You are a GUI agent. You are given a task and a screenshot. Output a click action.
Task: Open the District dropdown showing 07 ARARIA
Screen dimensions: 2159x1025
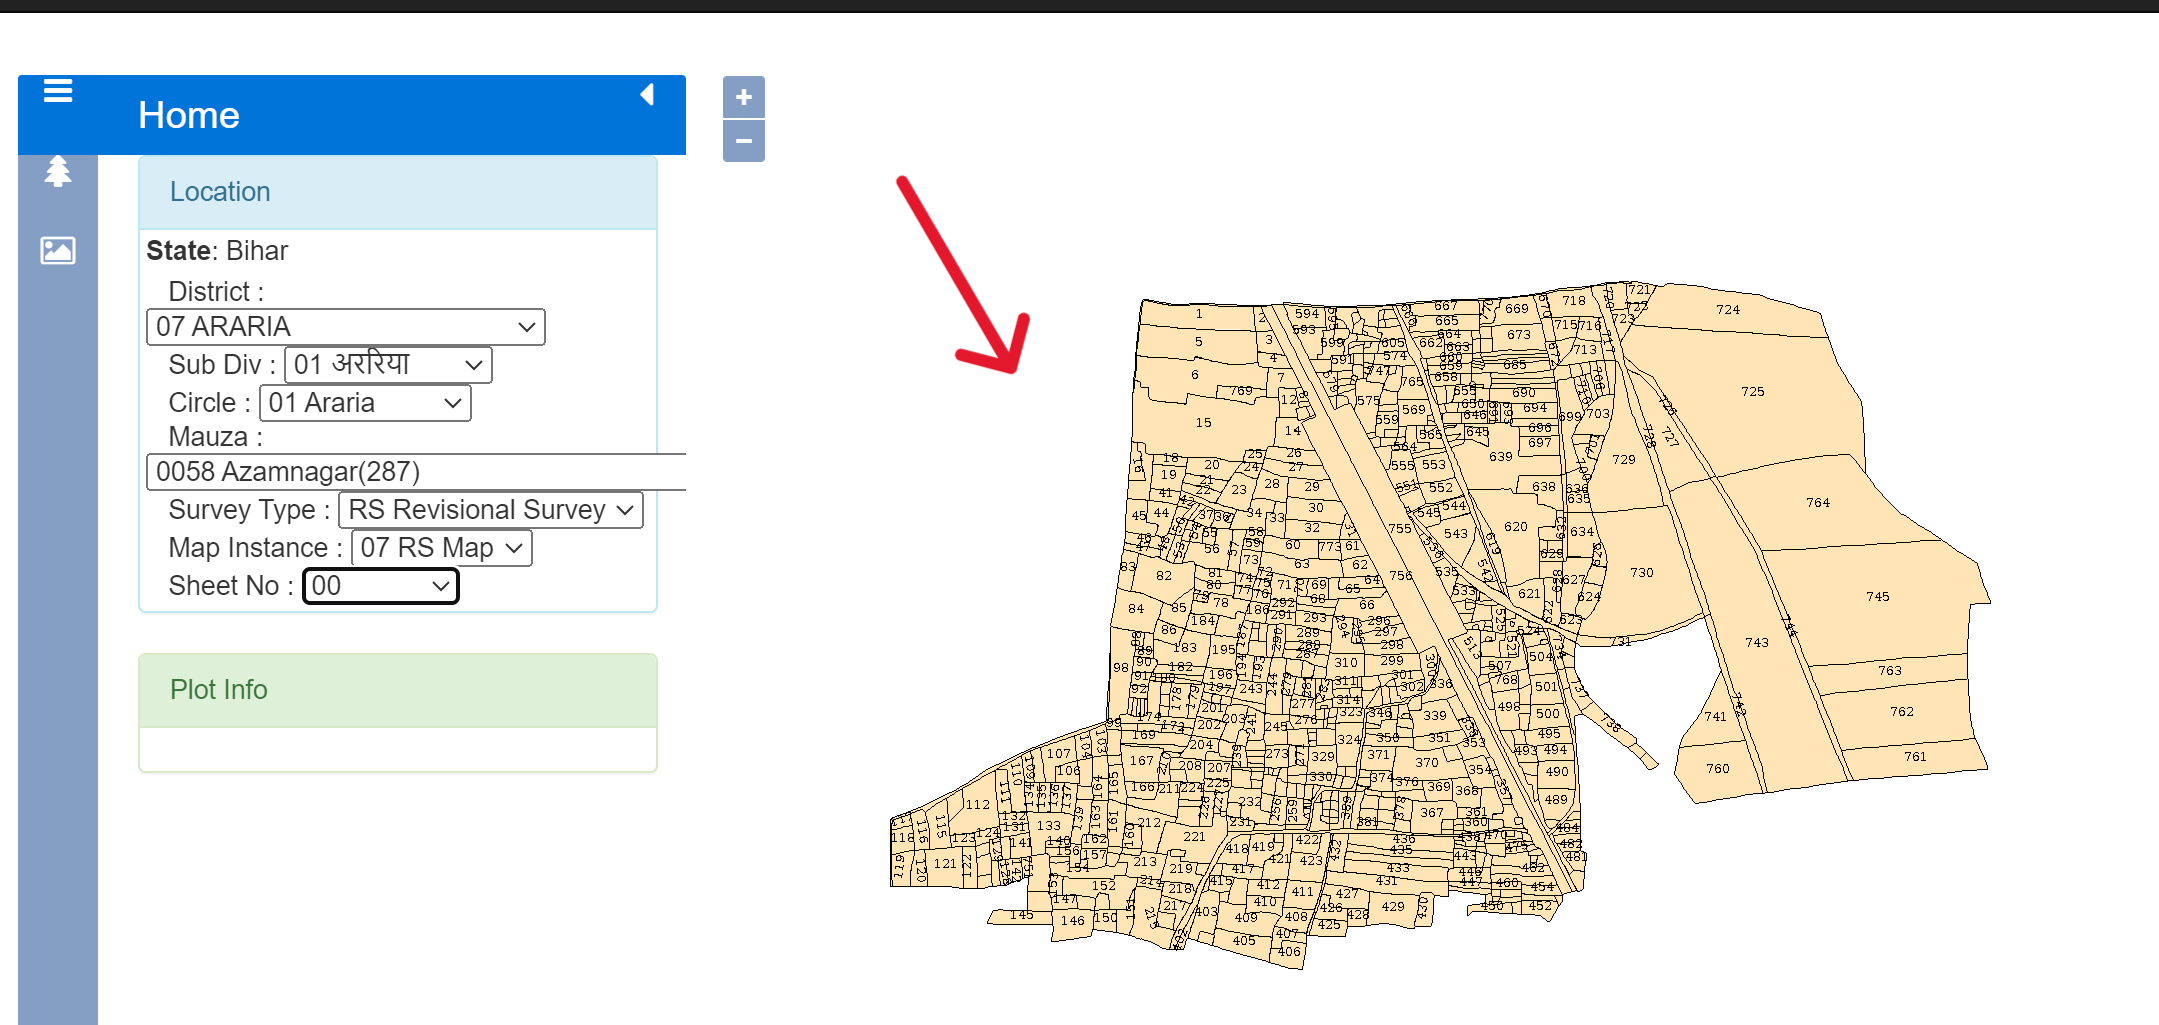click(345, 327)
